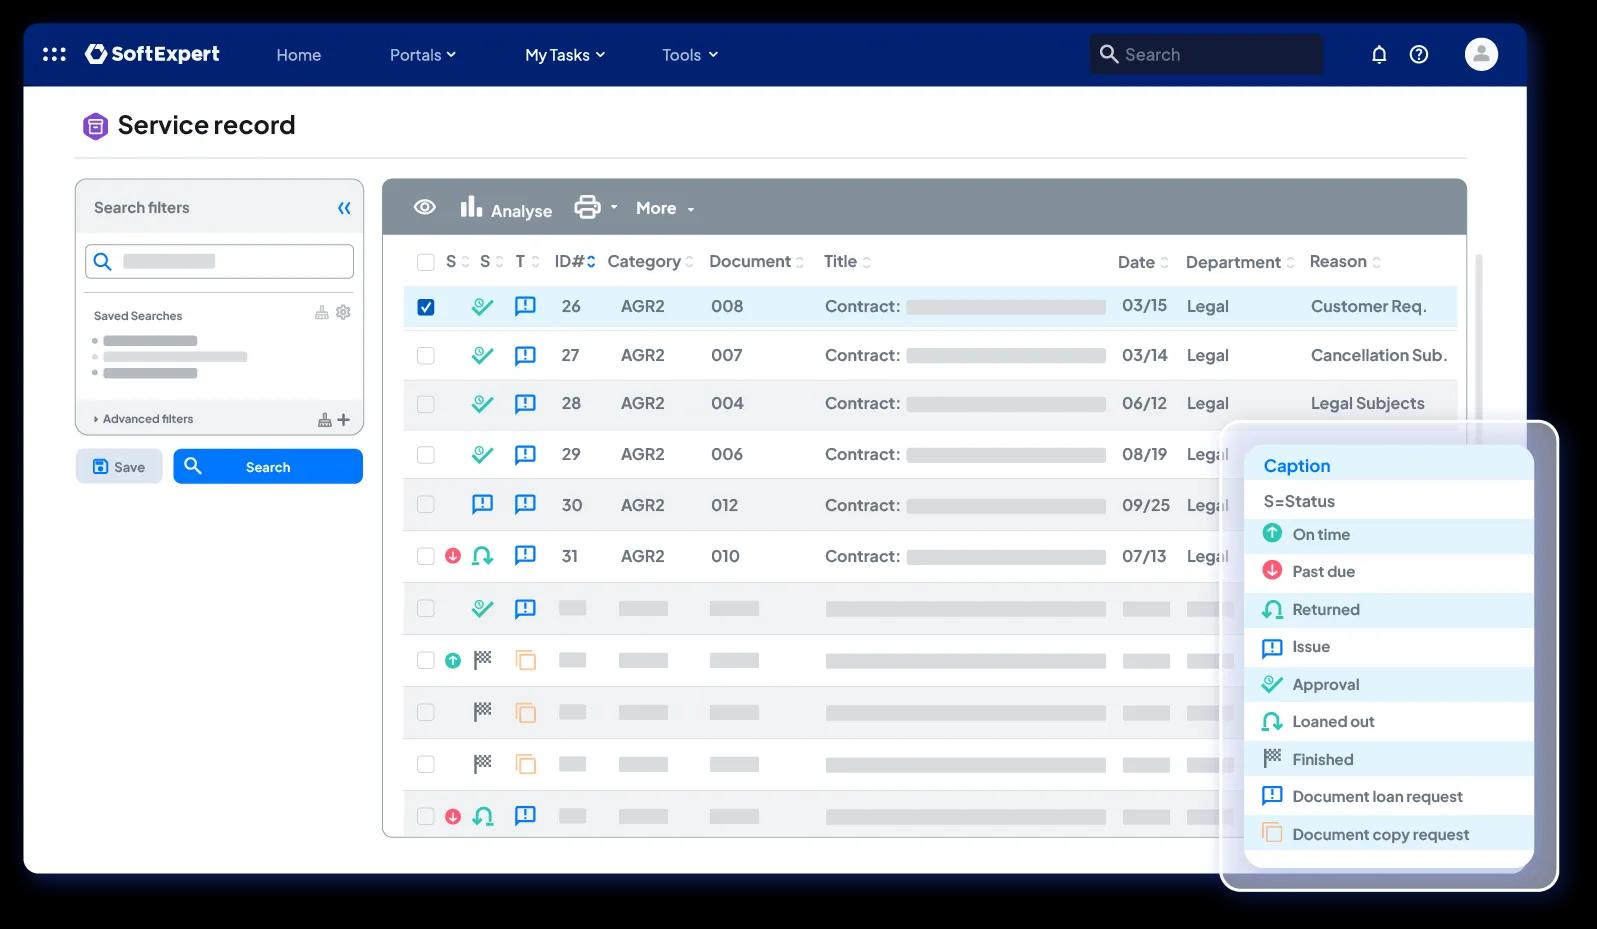The height and width of the screenshot is (929, 1597).
Task: Click the blue Search button
Action: pyautogui.click(x=268, y=466)
